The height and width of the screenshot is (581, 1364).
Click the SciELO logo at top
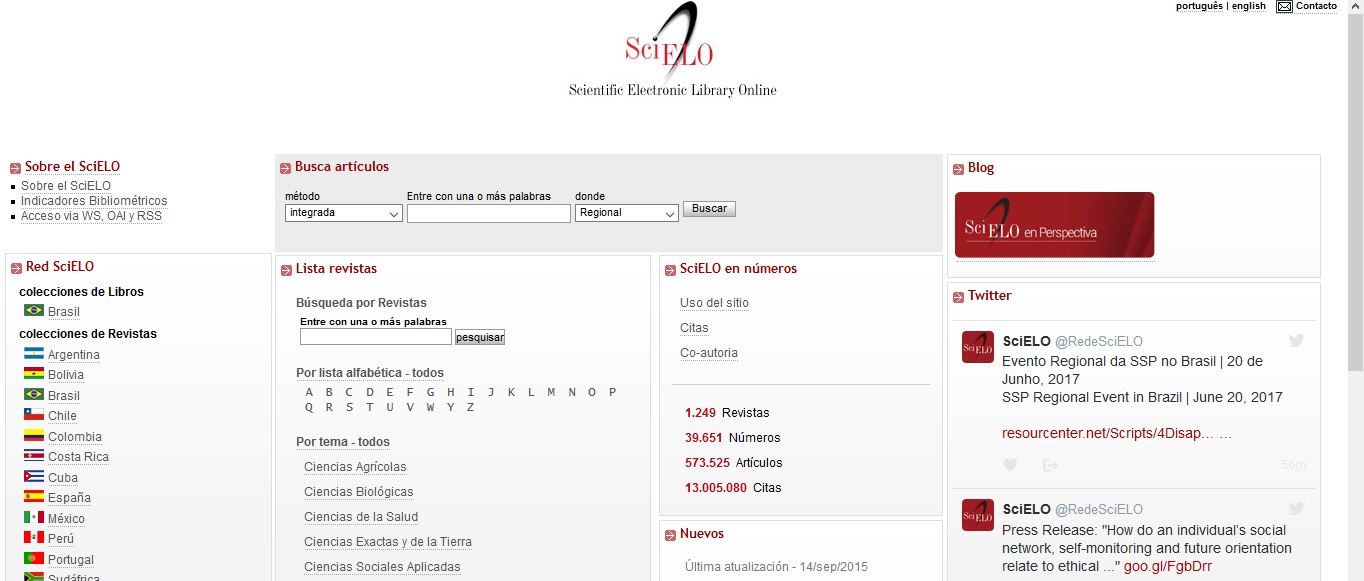coord(672,50)
